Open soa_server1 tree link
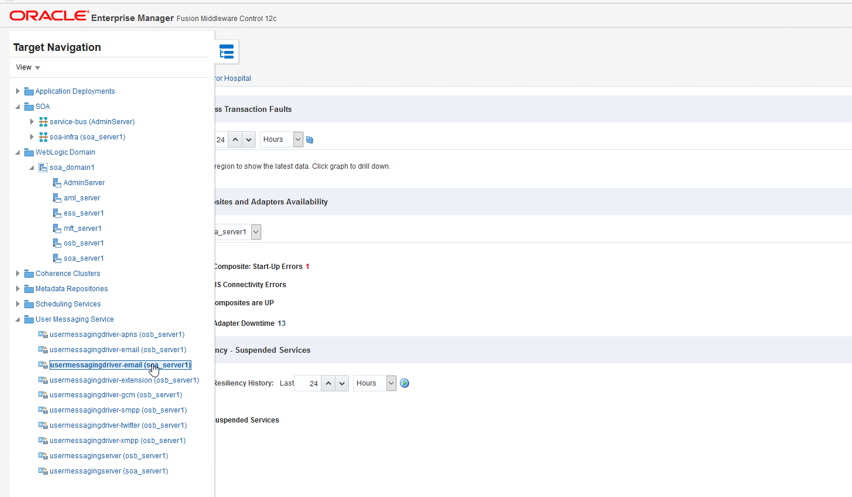This screenshot has width=852, height=497. (84, 258)
